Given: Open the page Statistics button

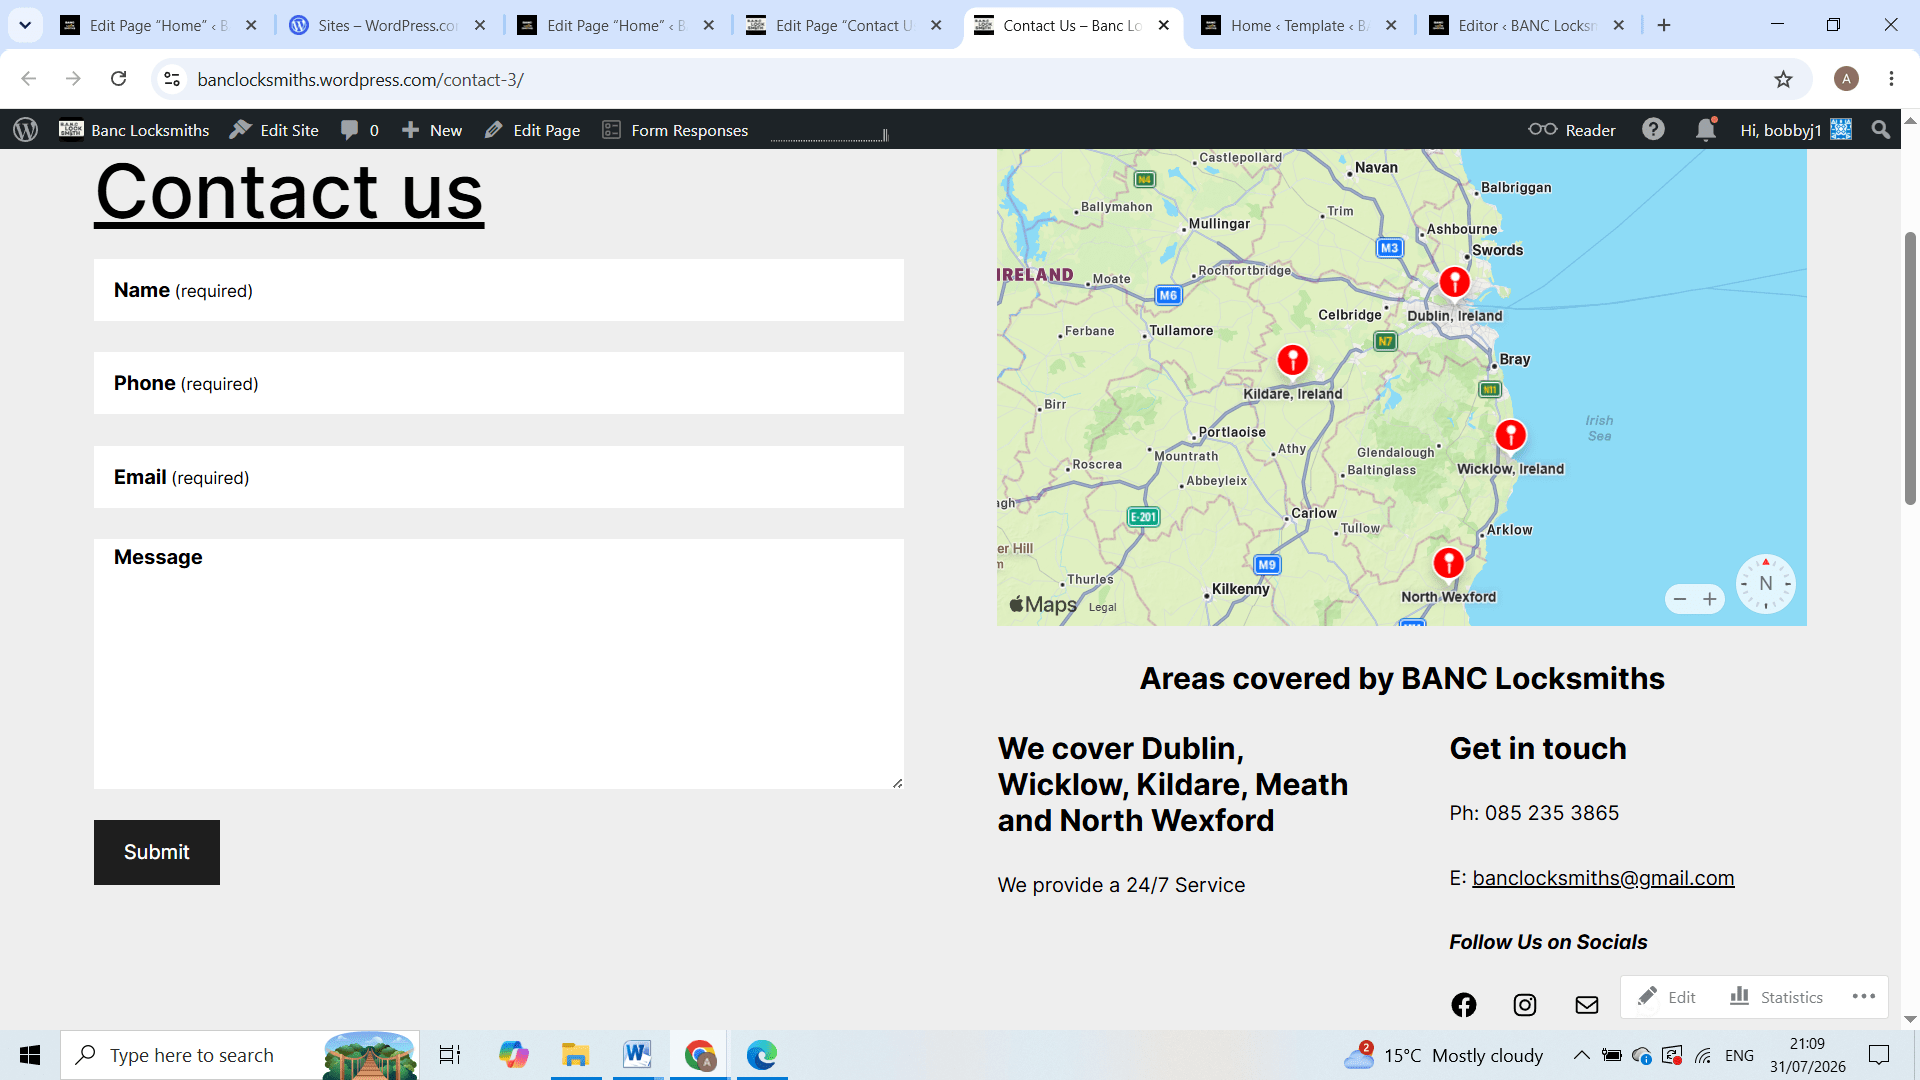Looking at the screenshot, I should [1777, 997].
